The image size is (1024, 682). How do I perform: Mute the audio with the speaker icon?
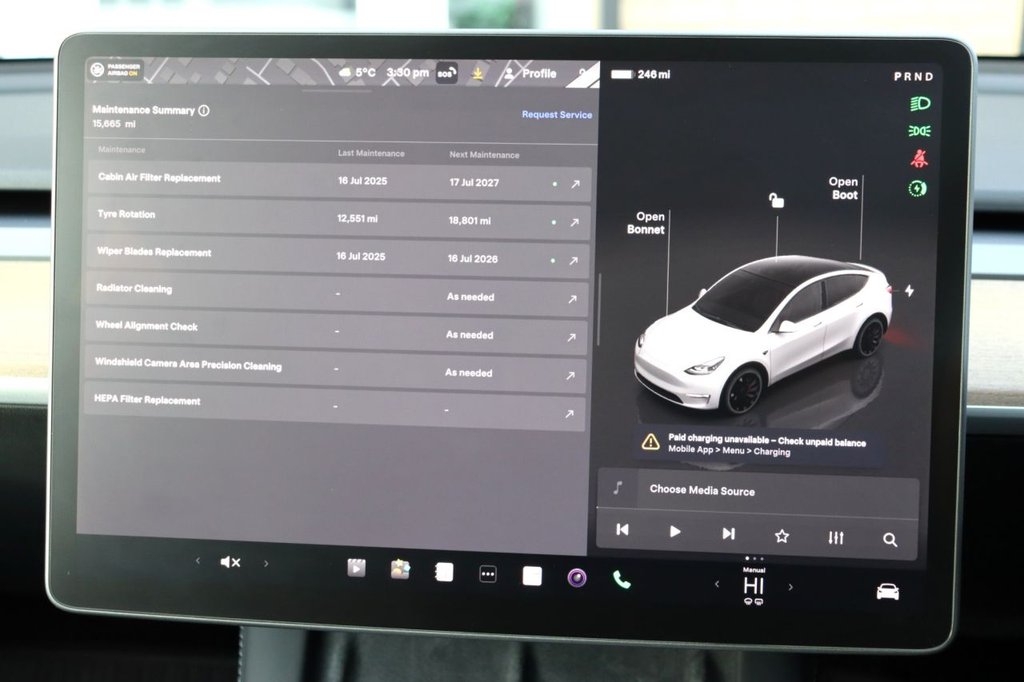pos(229,562)
